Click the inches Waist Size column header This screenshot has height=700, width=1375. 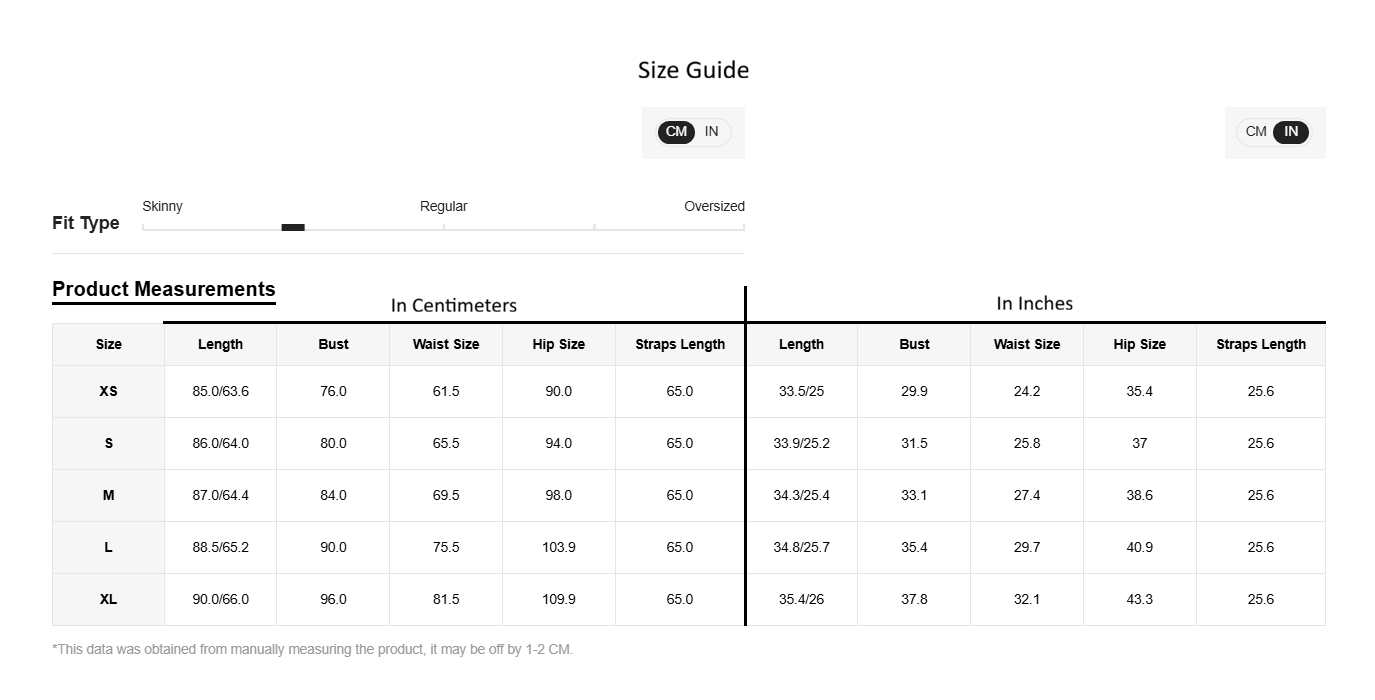1027,344
